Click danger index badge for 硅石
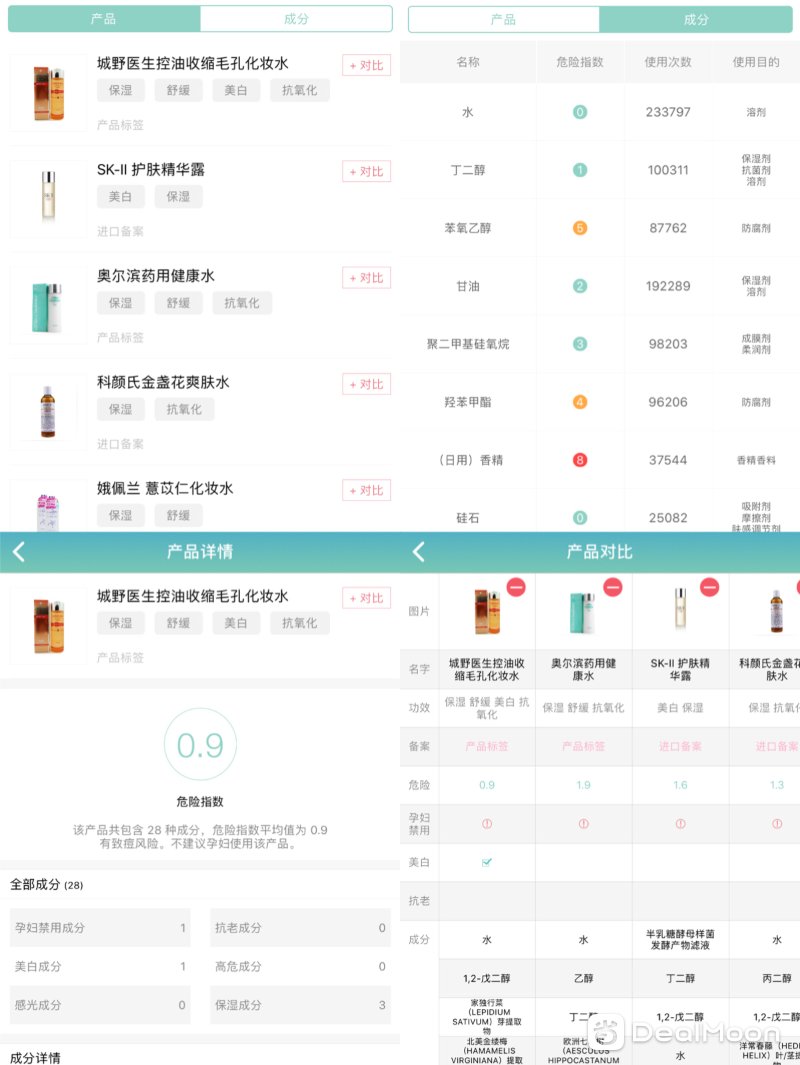 coord(580,518)
